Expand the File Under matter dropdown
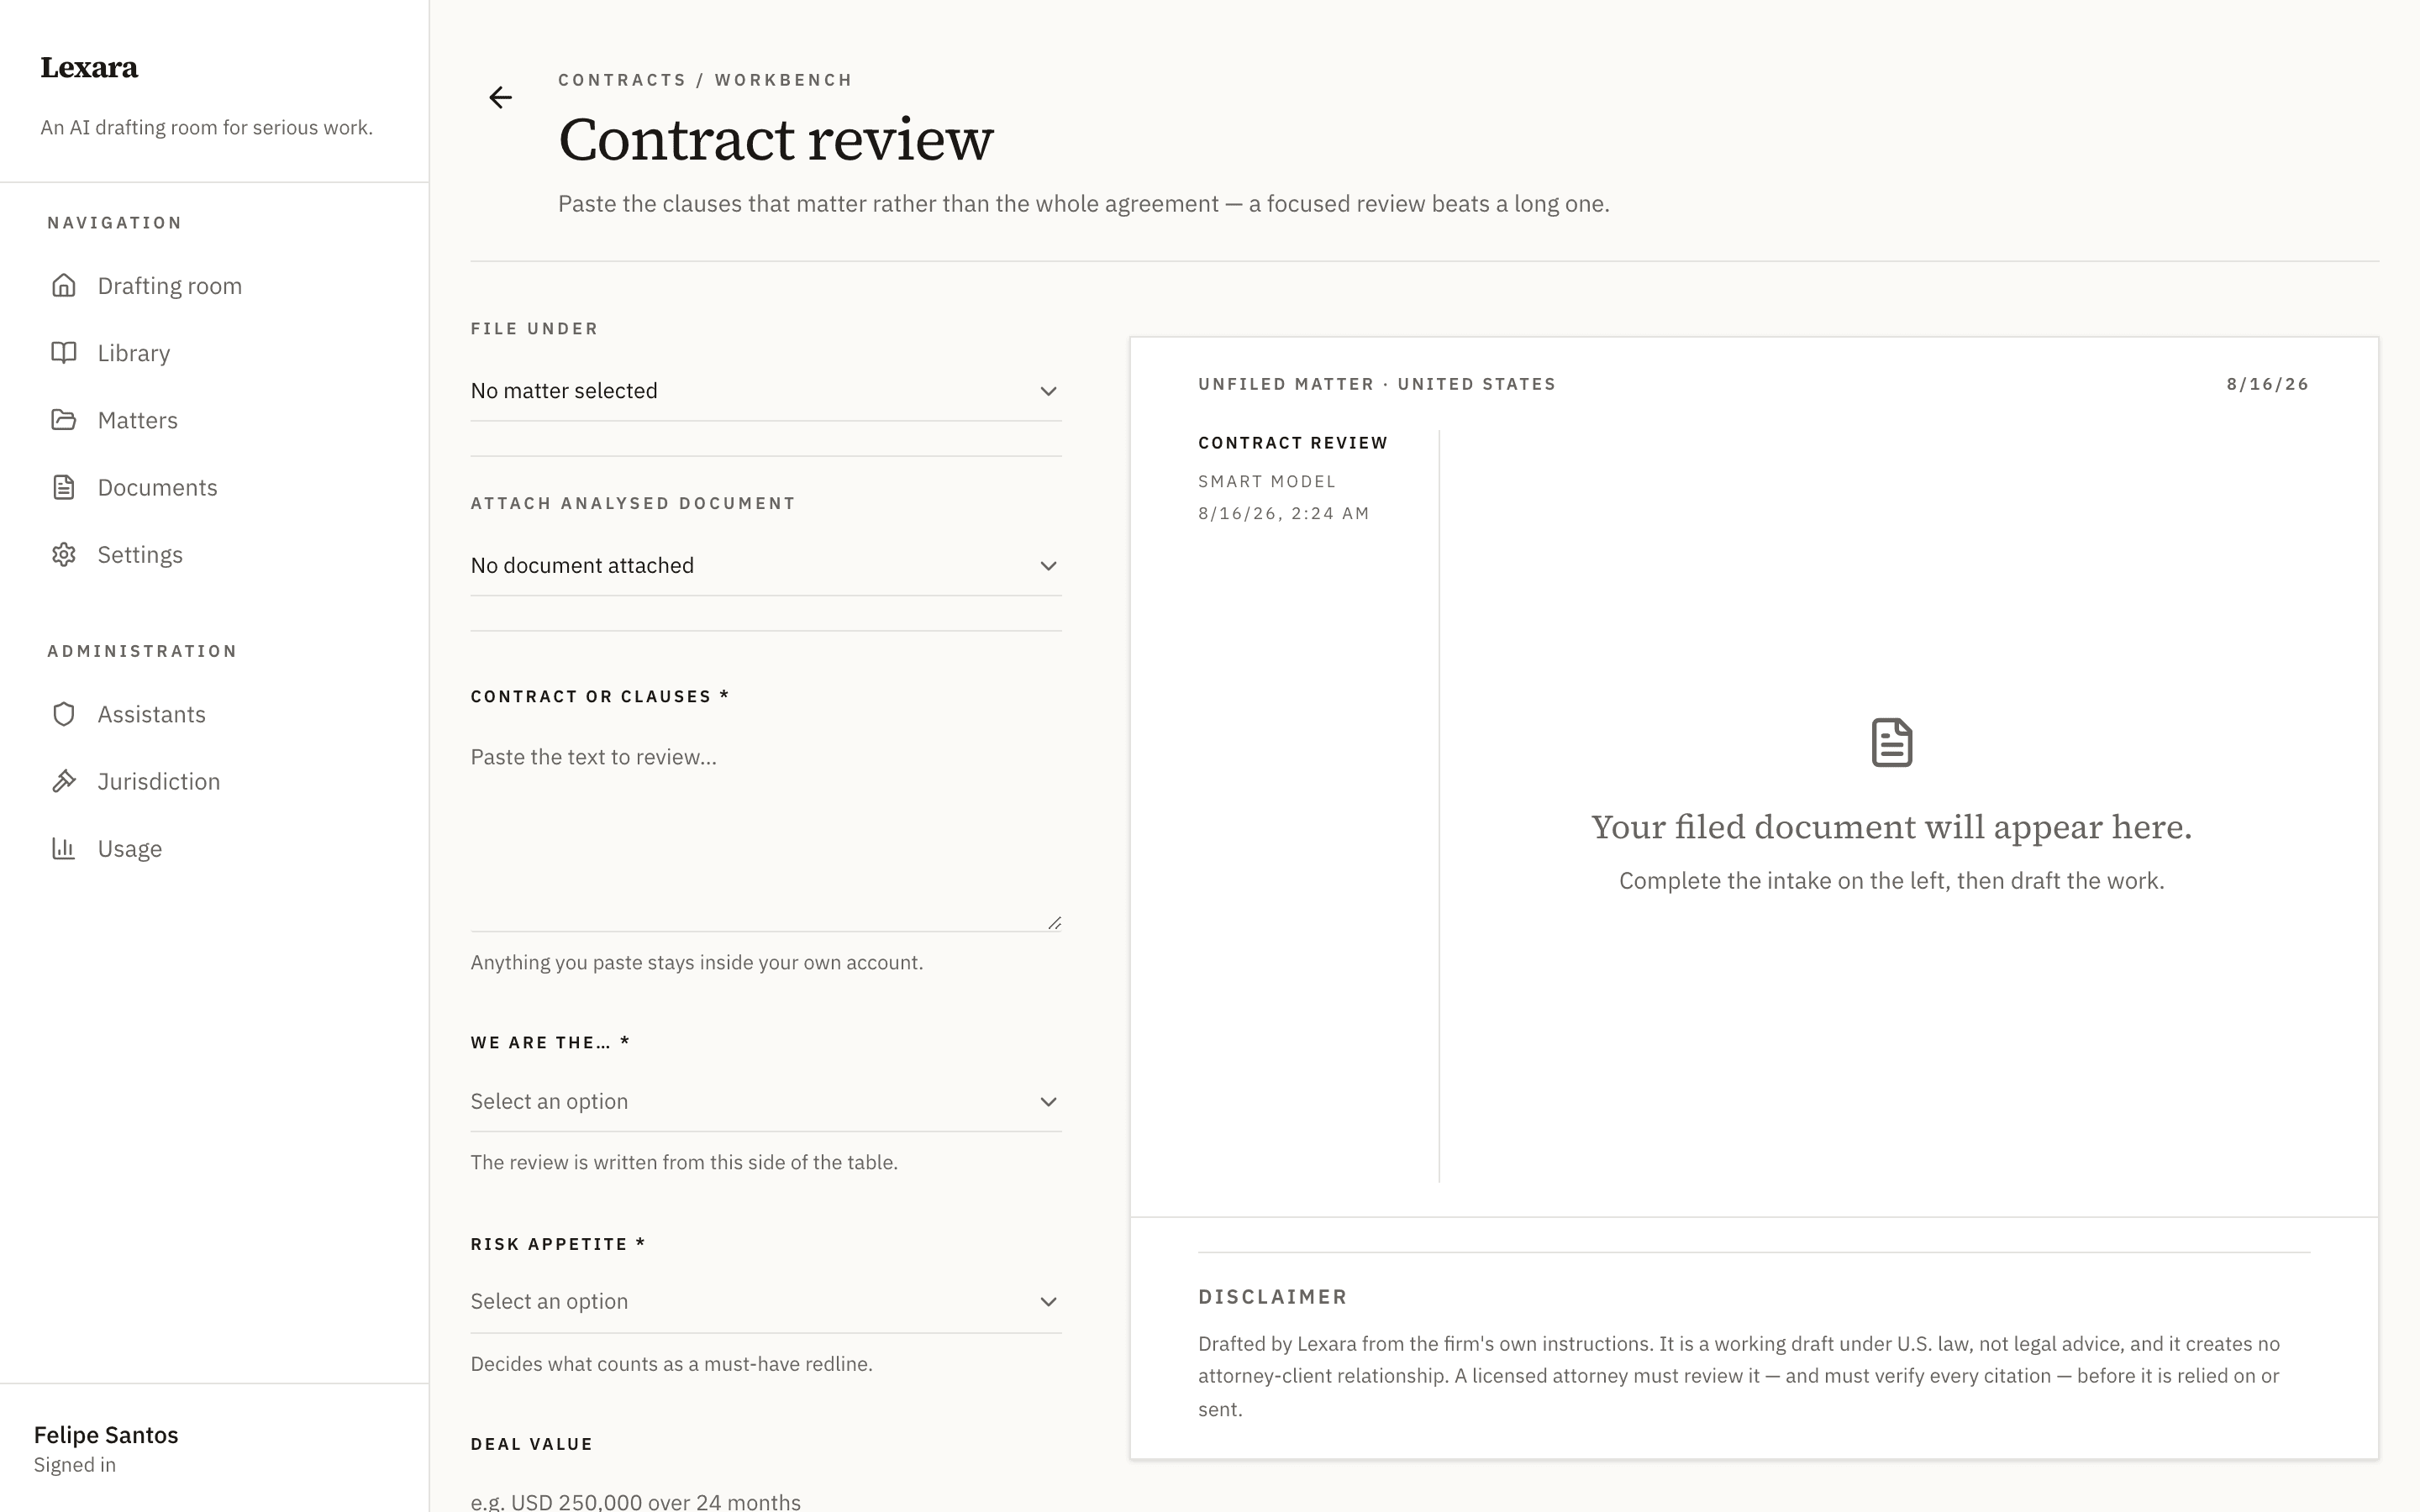Image resolution: width=2420 pixels, height=1512 pixels. tap(766, 391)
